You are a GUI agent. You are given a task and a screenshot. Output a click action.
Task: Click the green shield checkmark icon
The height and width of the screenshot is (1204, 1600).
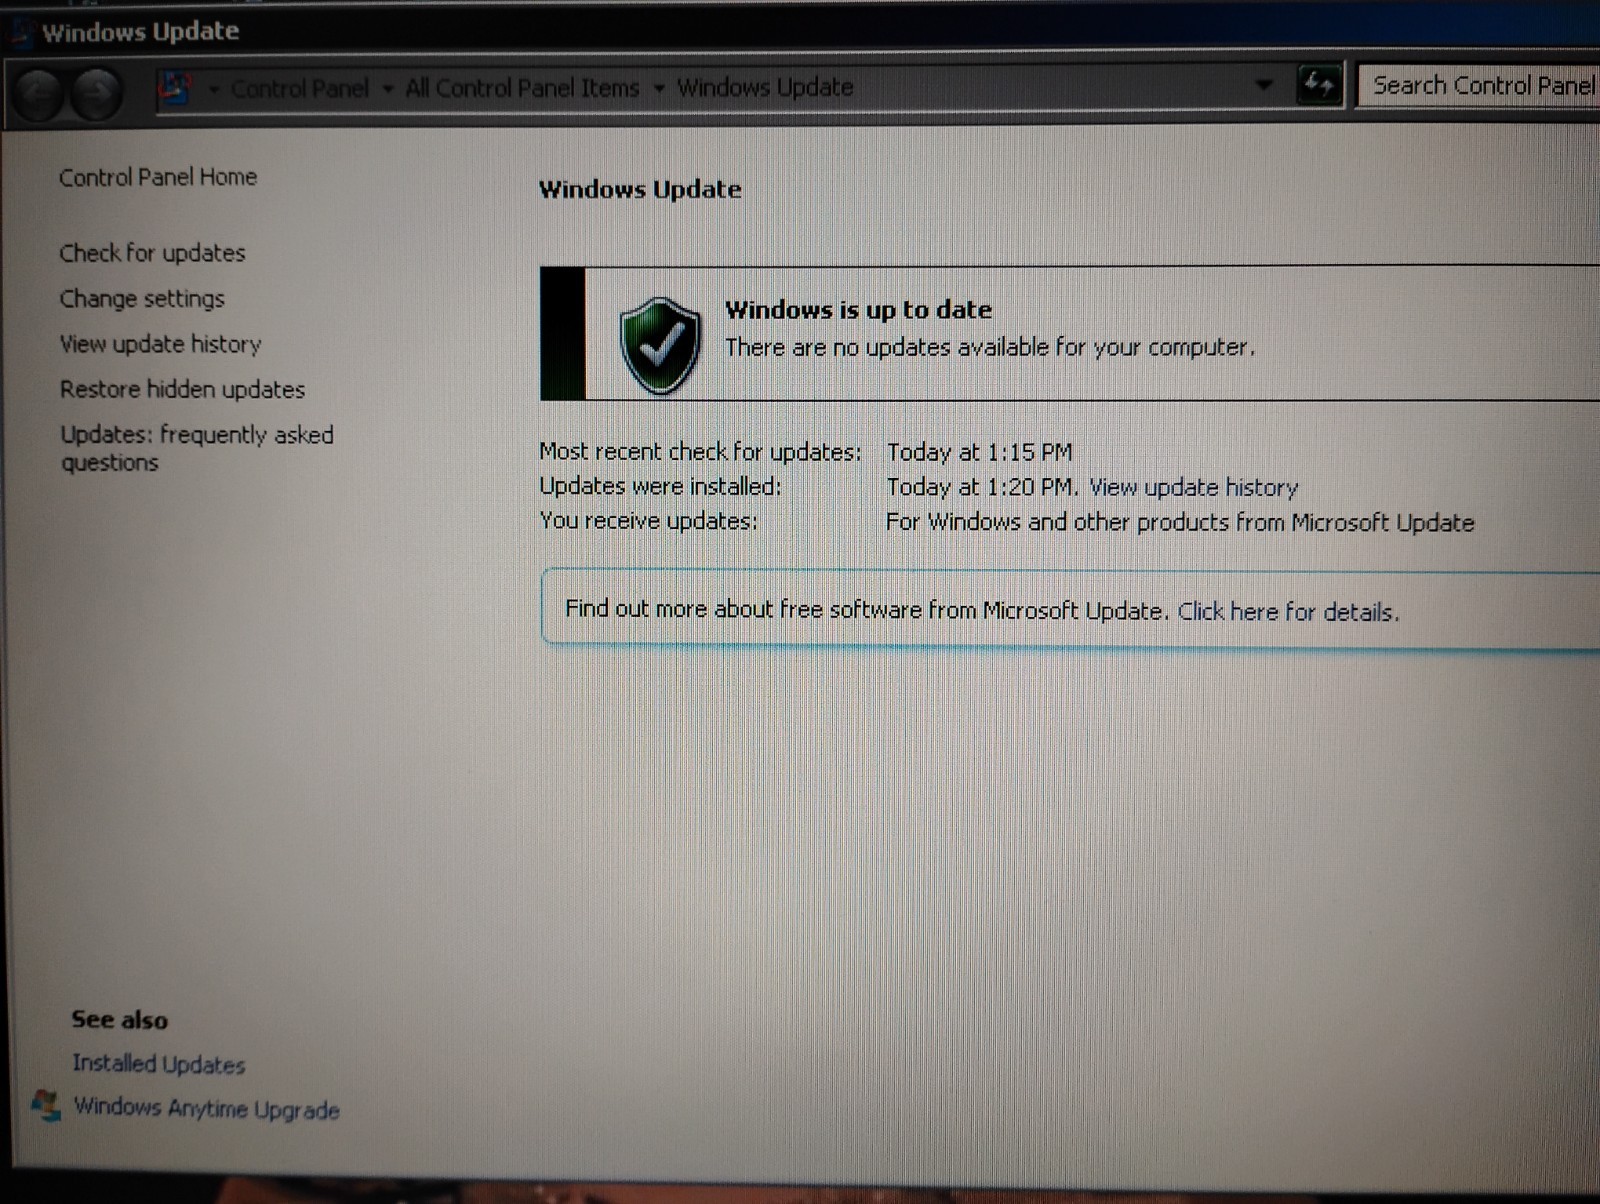(659, 344)
